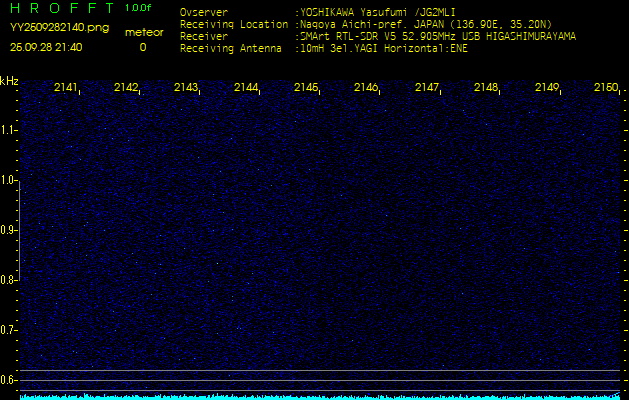Click the yellow meteor label
Viewport: 629px width, 400px height.
(x=143, y=32)
